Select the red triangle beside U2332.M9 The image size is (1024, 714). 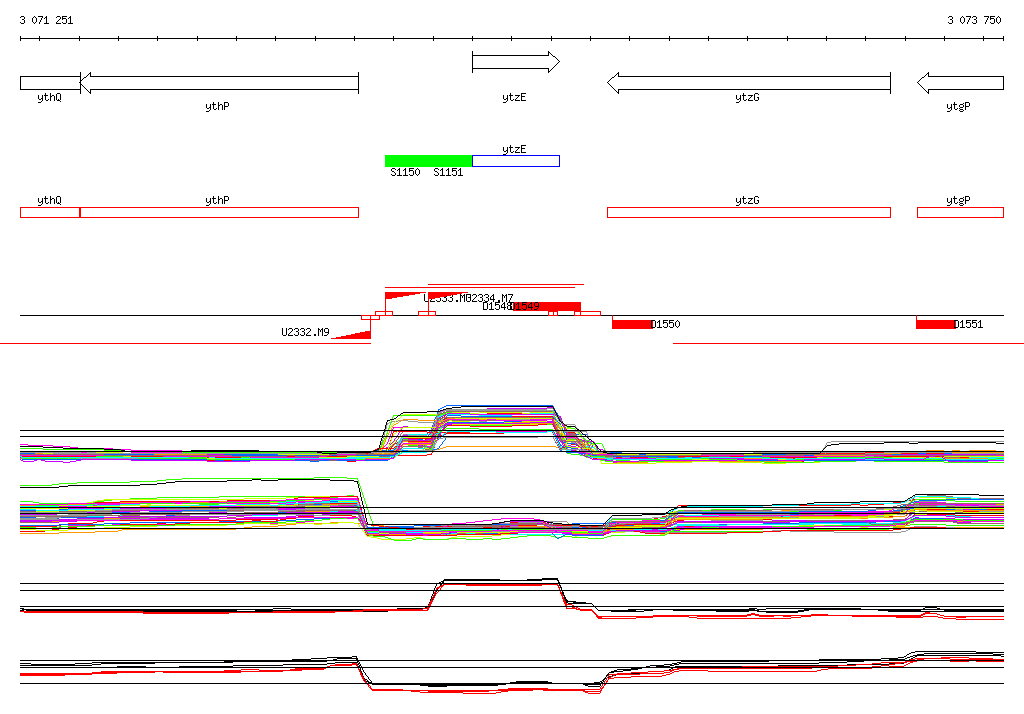352,334
